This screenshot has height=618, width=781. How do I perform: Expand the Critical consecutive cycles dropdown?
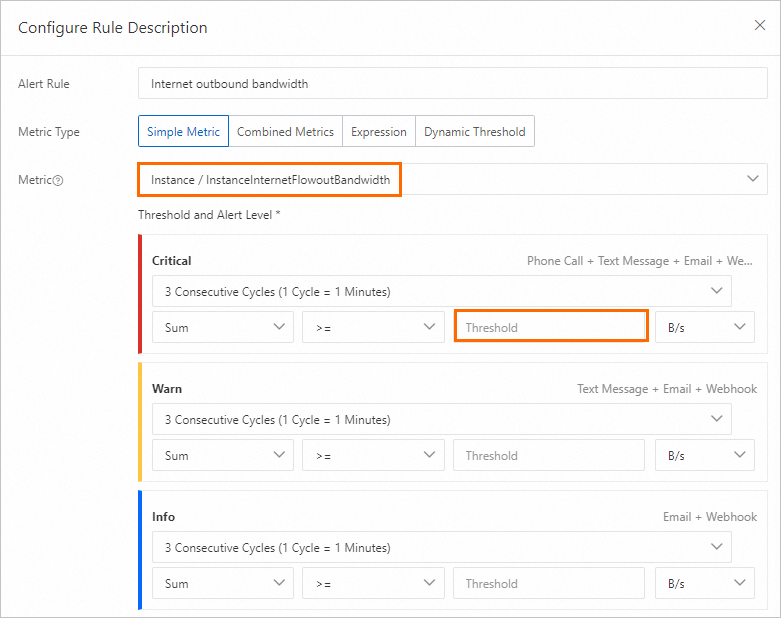[441, 292]
